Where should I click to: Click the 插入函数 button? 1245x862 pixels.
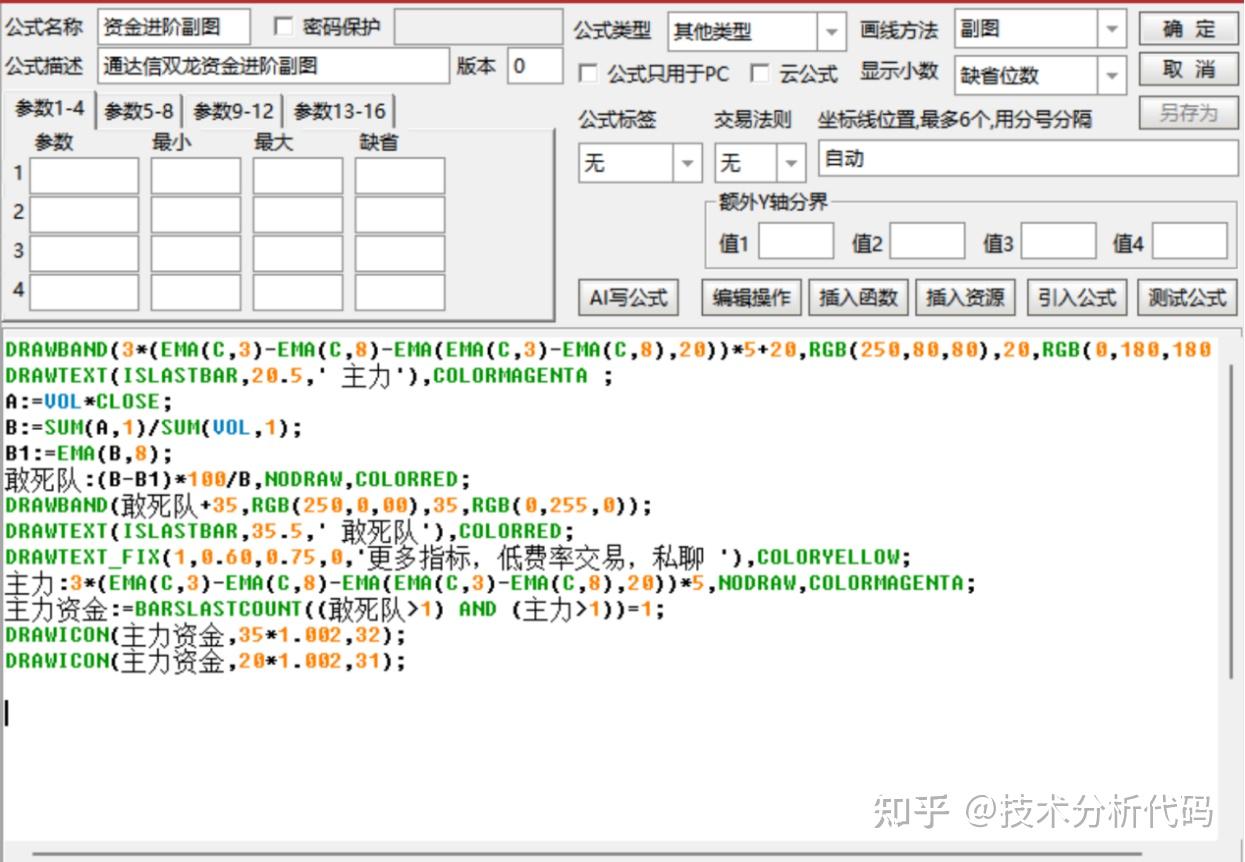[x=858, y=298]
